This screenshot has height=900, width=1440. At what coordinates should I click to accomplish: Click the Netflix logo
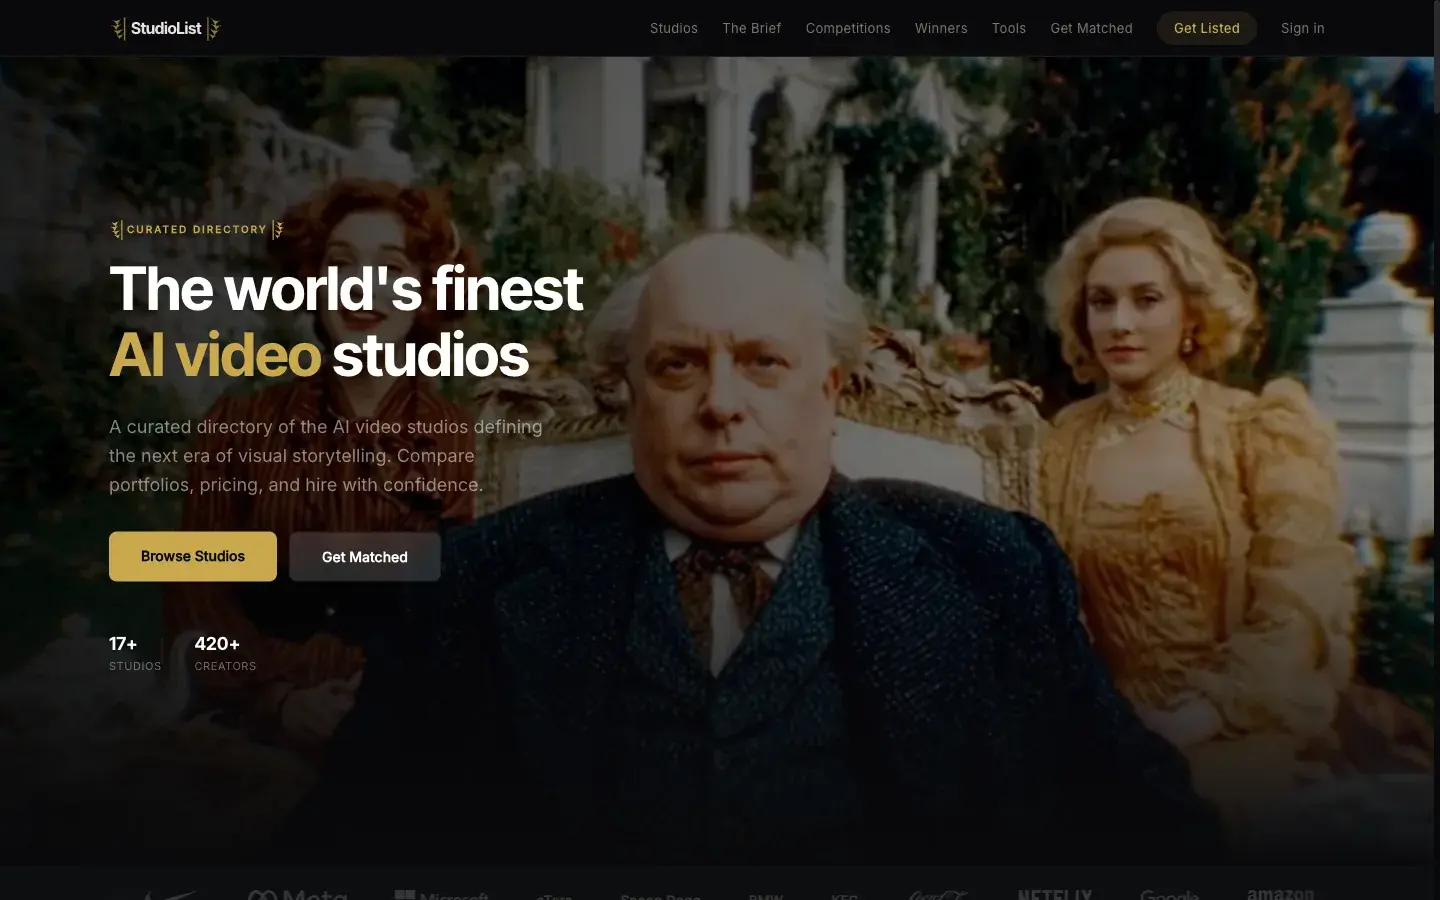coord(1055,897)
